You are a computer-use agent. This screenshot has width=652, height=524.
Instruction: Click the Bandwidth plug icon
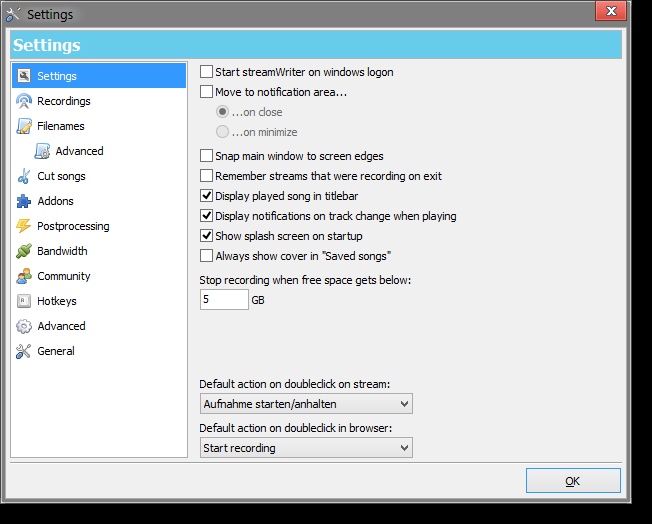(24, 251)
